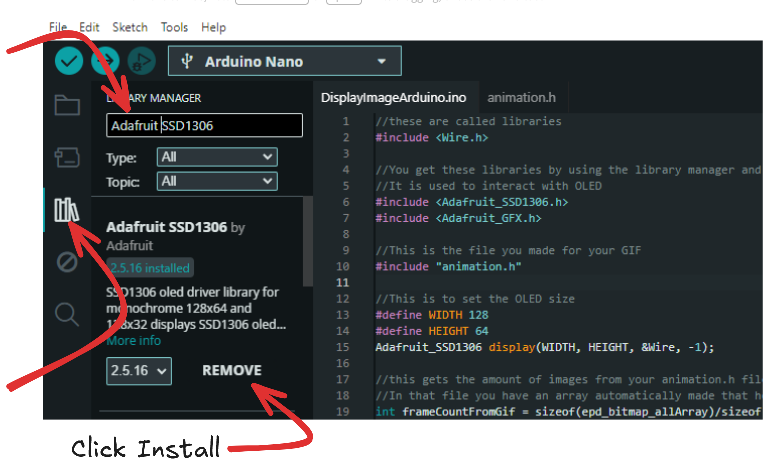
Task: Switch to the animation.h tab
Action: (x=521, y=98)
